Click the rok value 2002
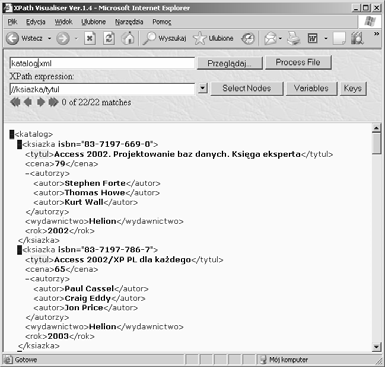This screenshot has height=367, width=385. click(x=58, y=231)
